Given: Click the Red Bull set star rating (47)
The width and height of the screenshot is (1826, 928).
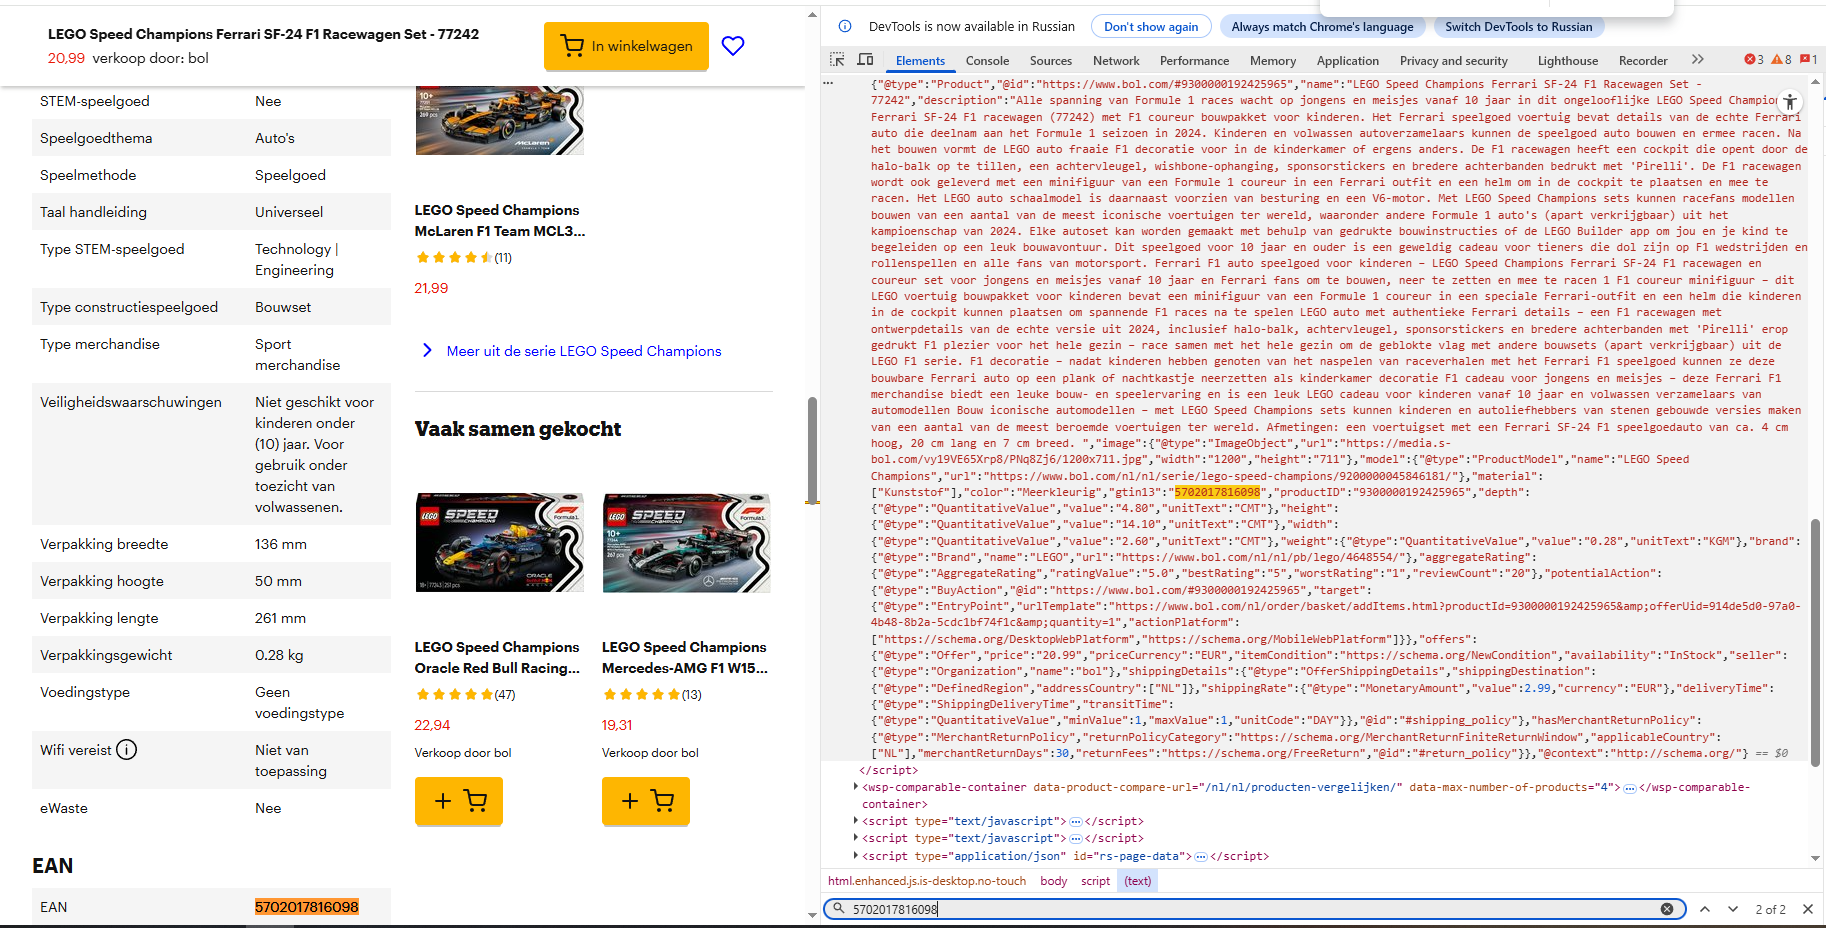Looking at the screenshot, I should point(465,694).
